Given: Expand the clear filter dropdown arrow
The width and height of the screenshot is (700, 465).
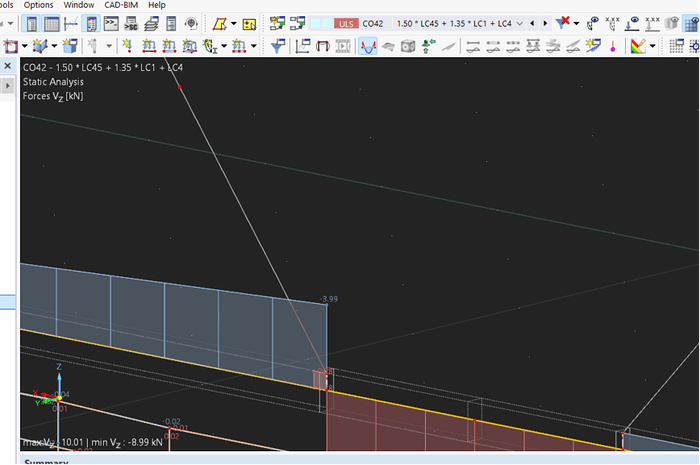Looking at the screenshot, I should pos(576,24).
